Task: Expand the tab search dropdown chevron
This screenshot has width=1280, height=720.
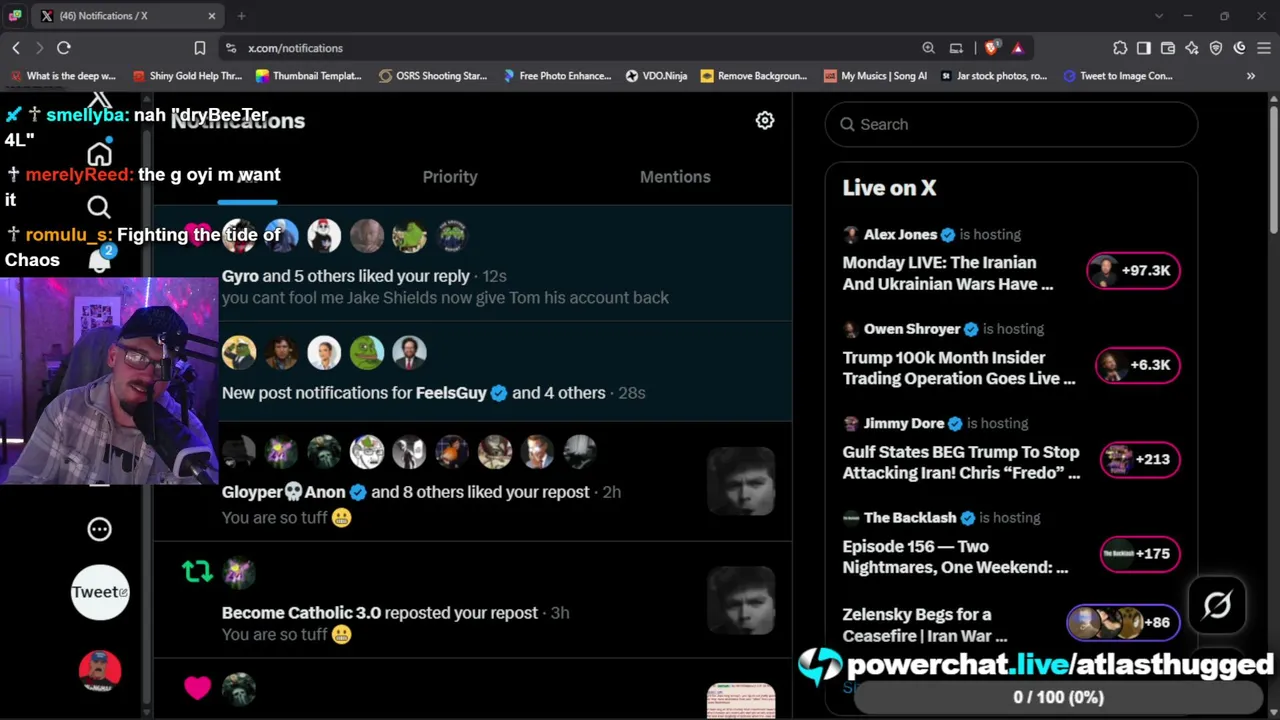Action: click(1159, 16)
